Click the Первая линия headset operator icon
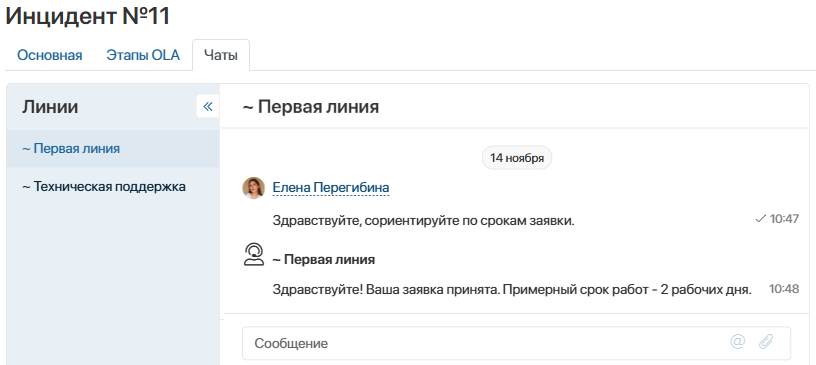The image size is (816, 365). point(253,255)
